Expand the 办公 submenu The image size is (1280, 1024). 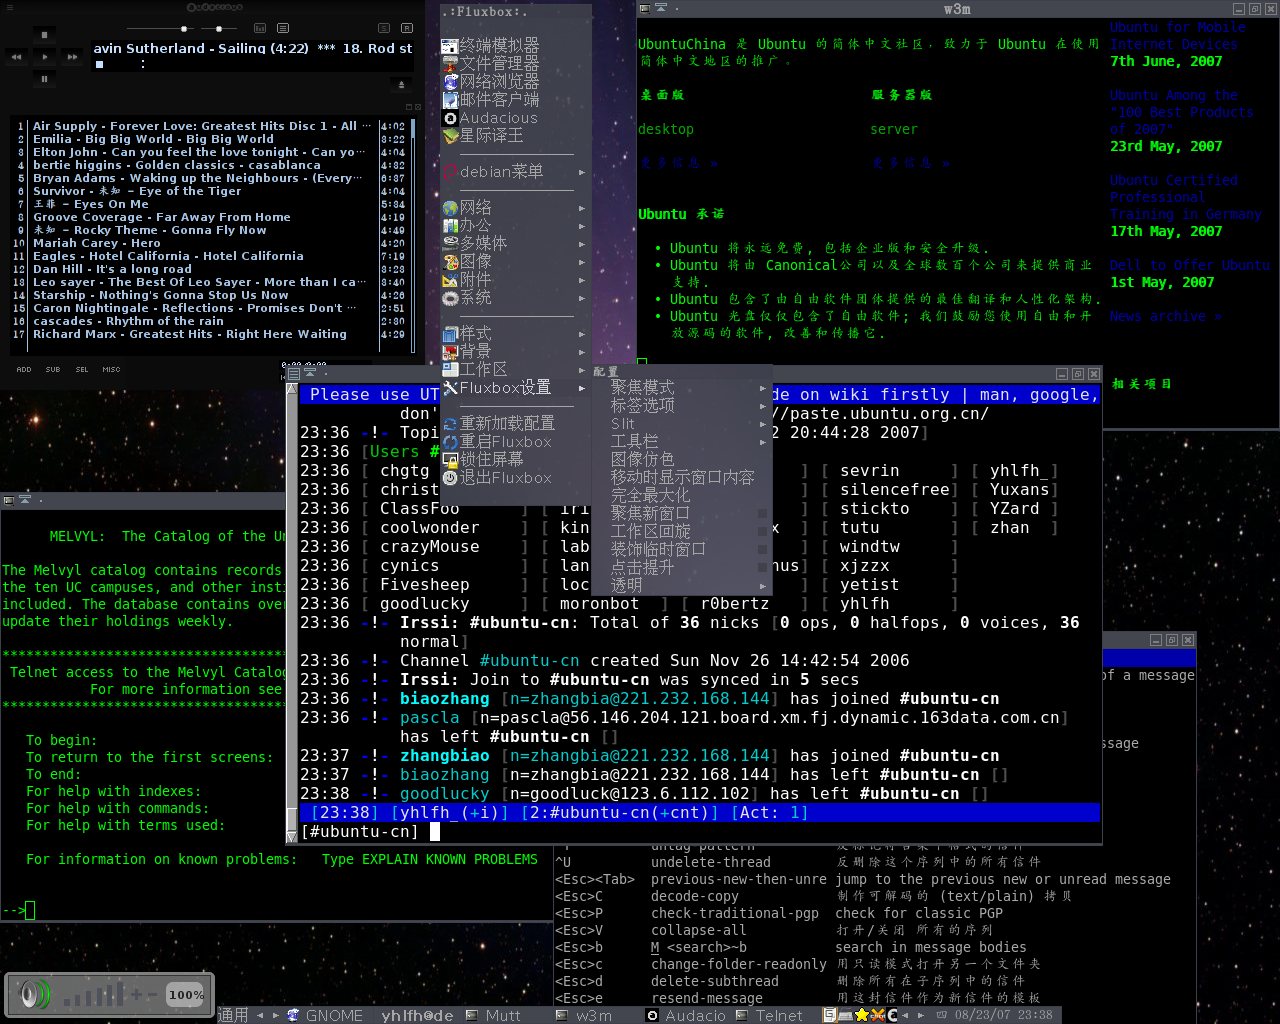coord(515,225)
